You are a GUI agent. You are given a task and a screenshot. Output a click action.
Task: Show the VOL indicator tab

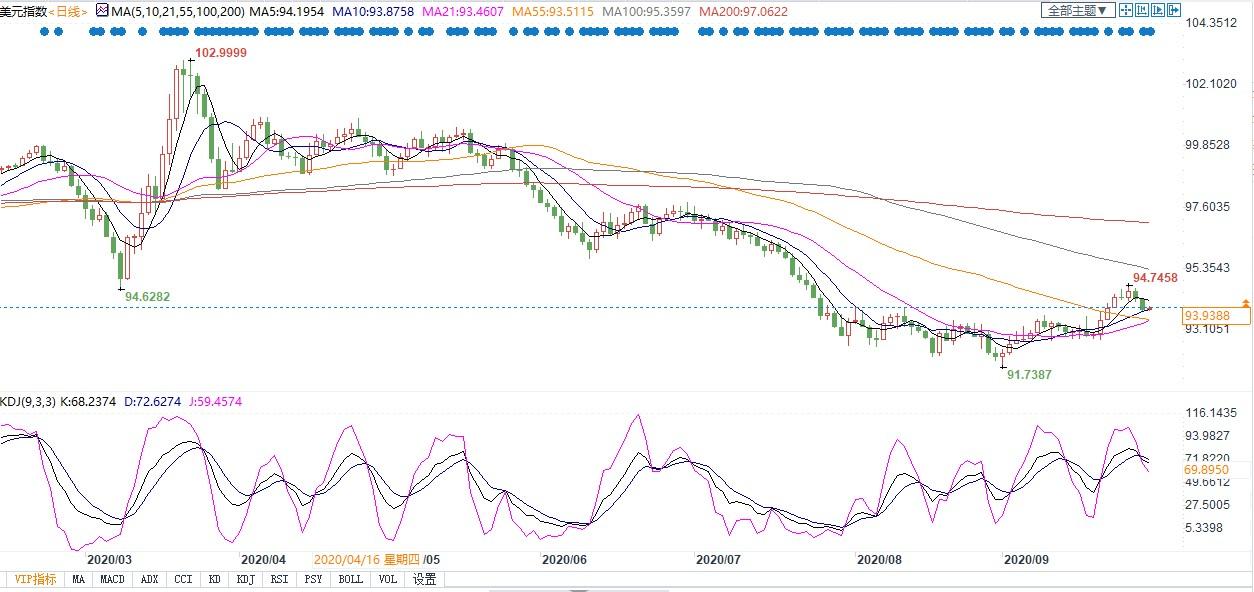(388, 579)
